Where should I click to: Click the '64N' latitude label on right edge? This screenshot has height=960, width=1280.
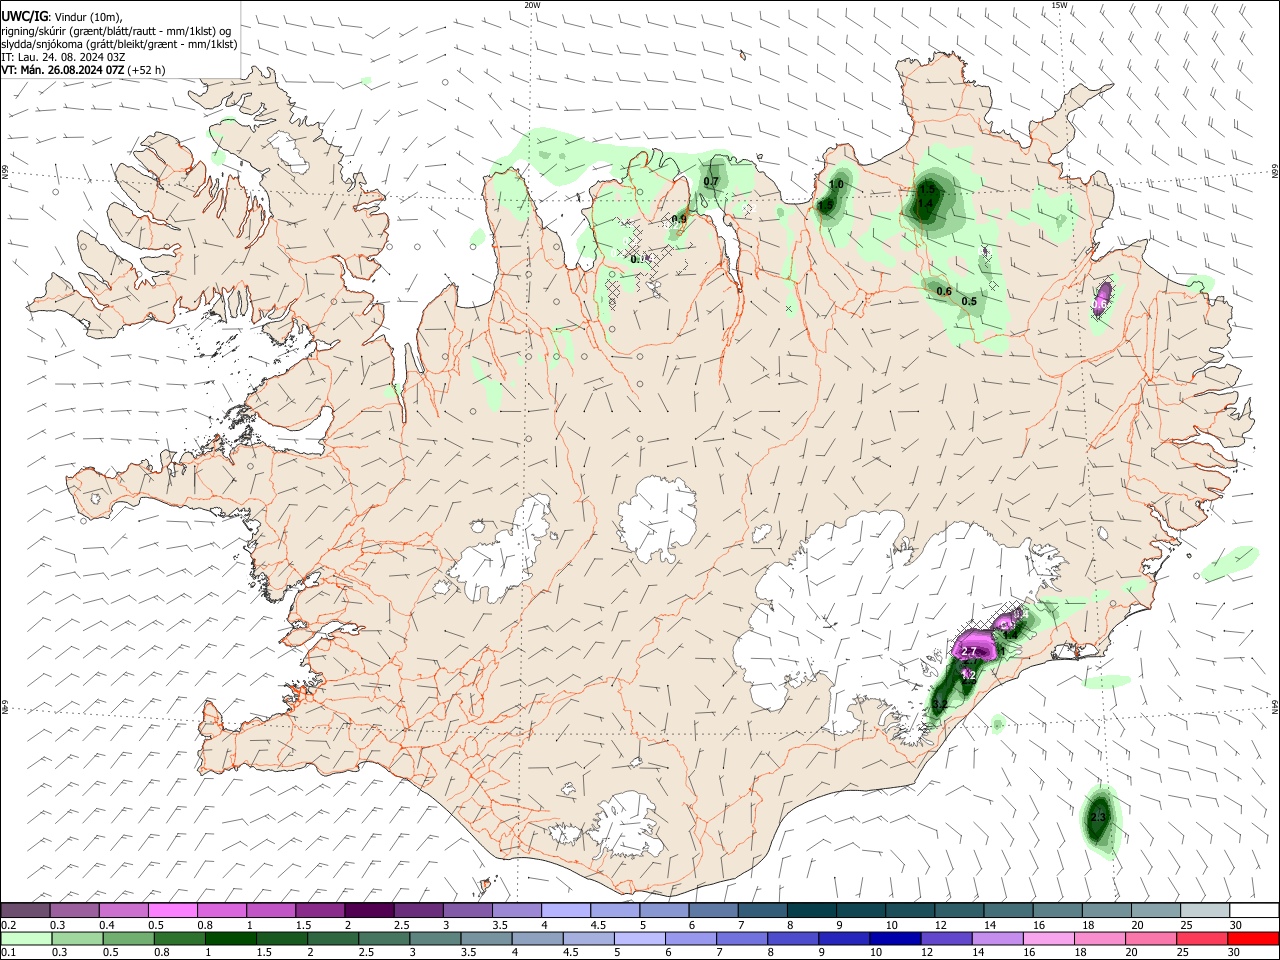[1275, 705]
